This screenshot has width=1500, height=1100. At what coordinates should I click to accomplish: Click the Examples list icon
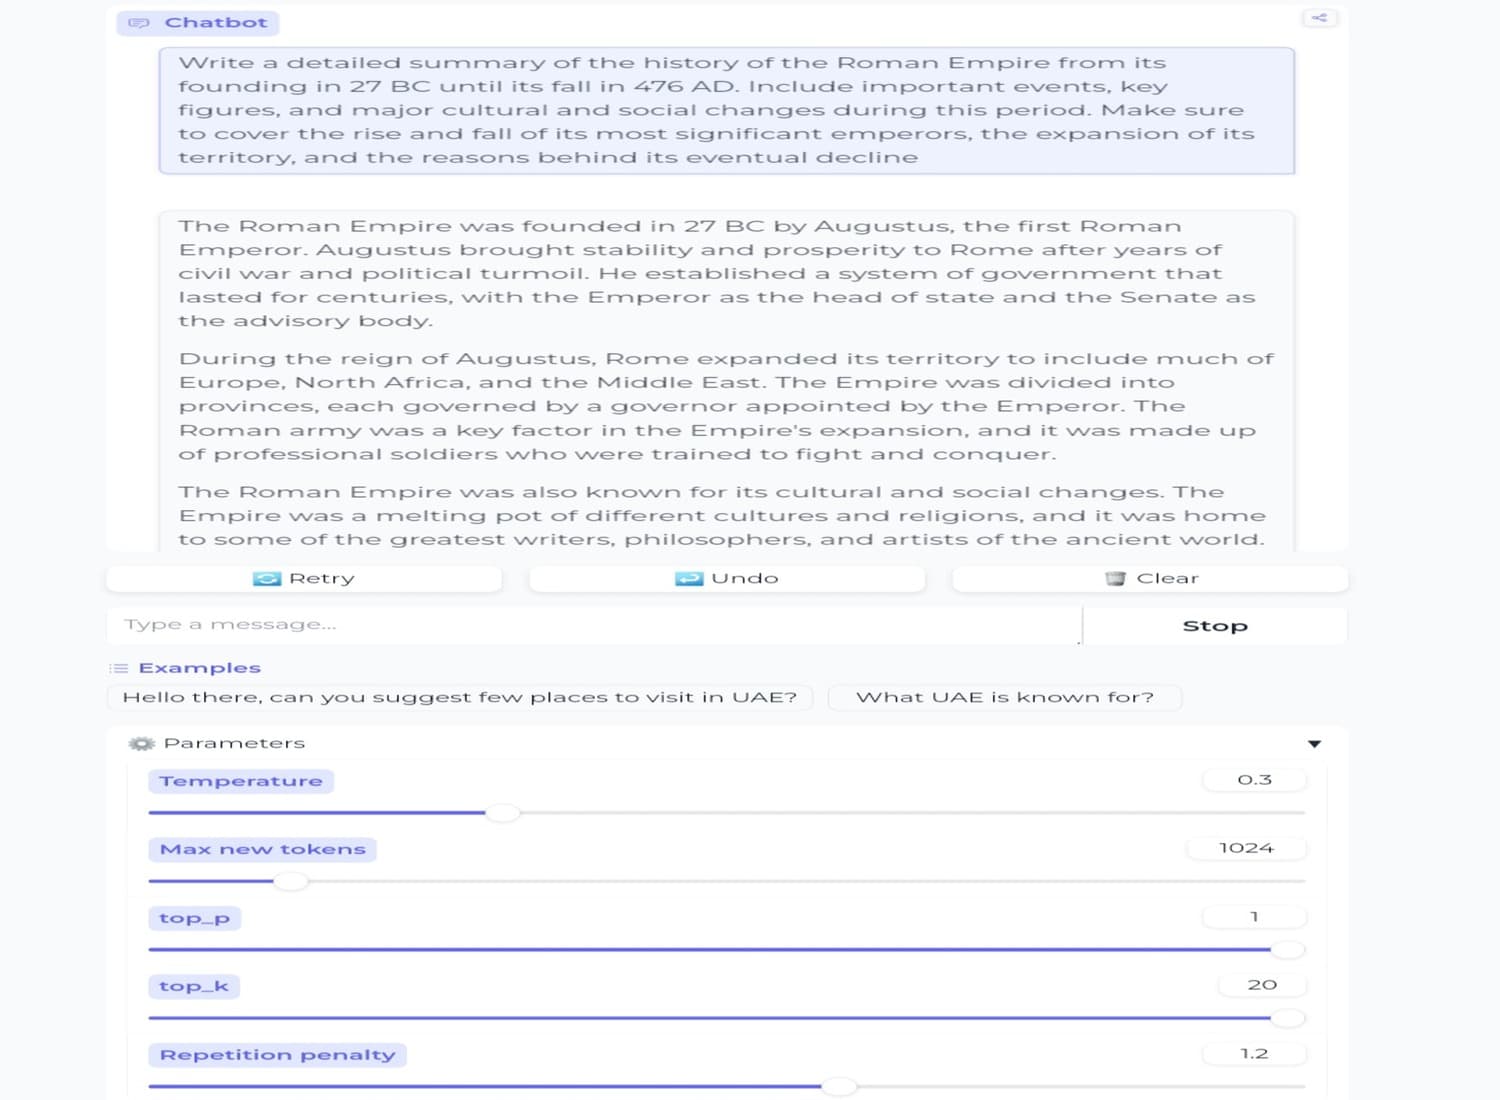pyautogui.click(x=119, y=668)
